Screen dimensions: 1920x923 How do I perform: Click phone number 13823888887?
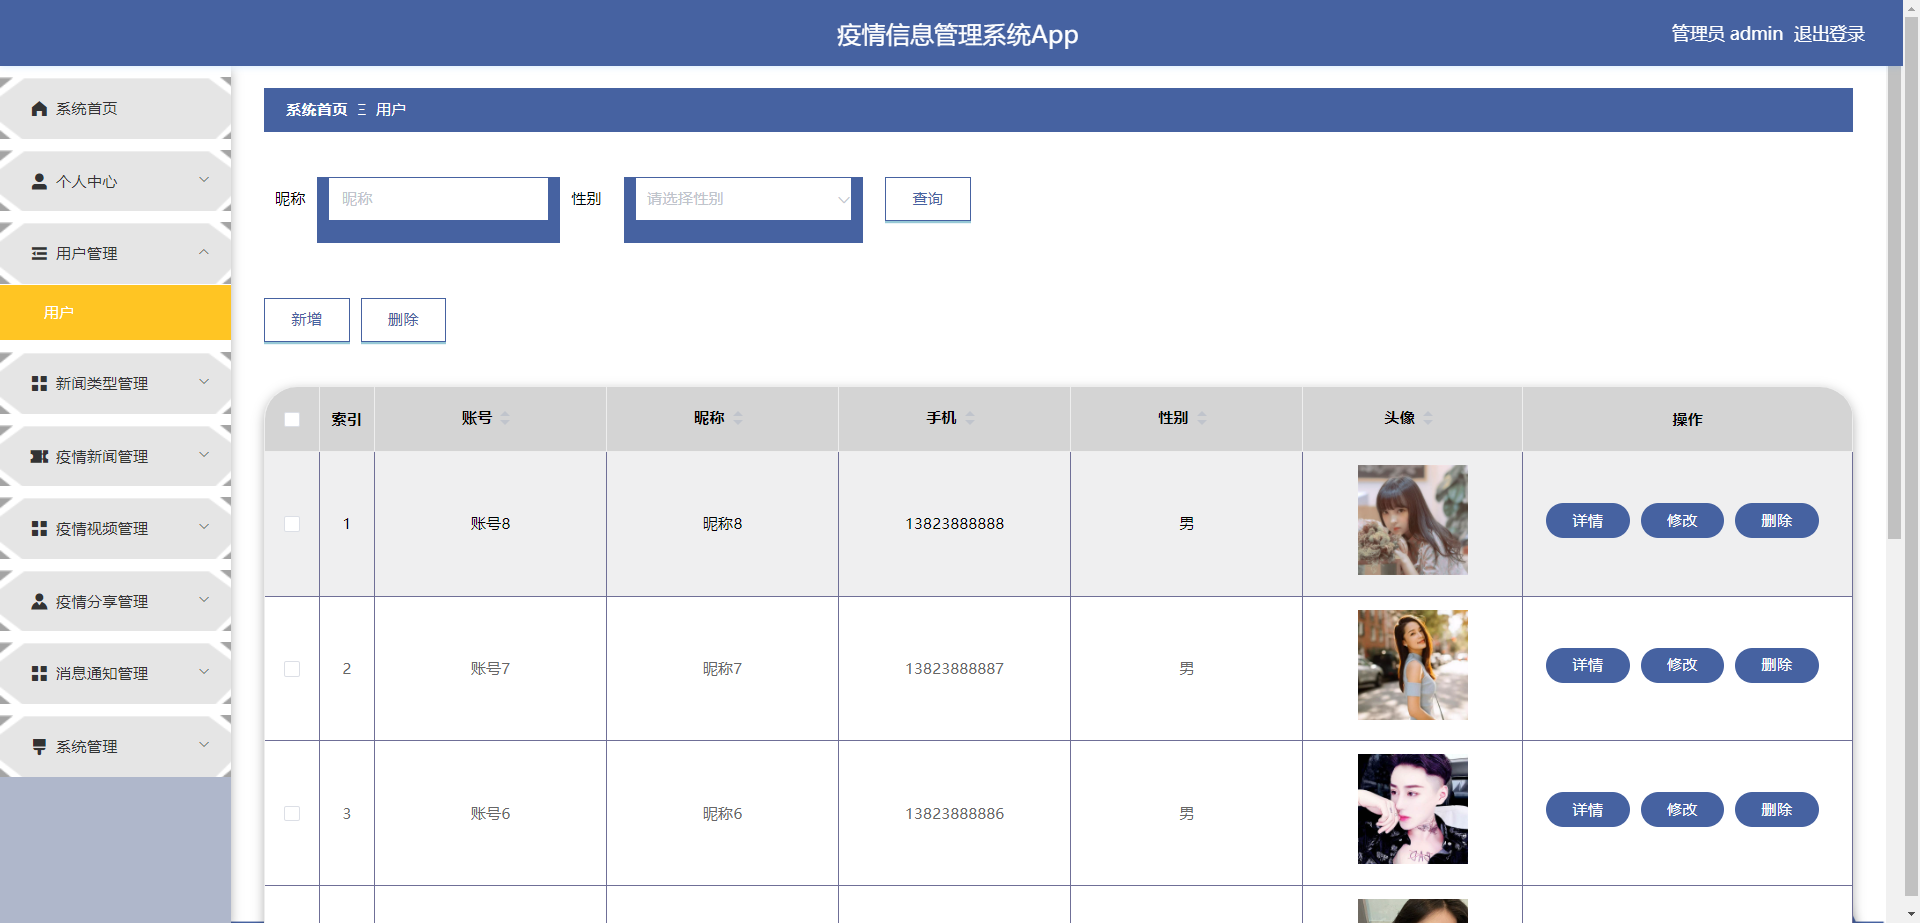tap(954, 669)
